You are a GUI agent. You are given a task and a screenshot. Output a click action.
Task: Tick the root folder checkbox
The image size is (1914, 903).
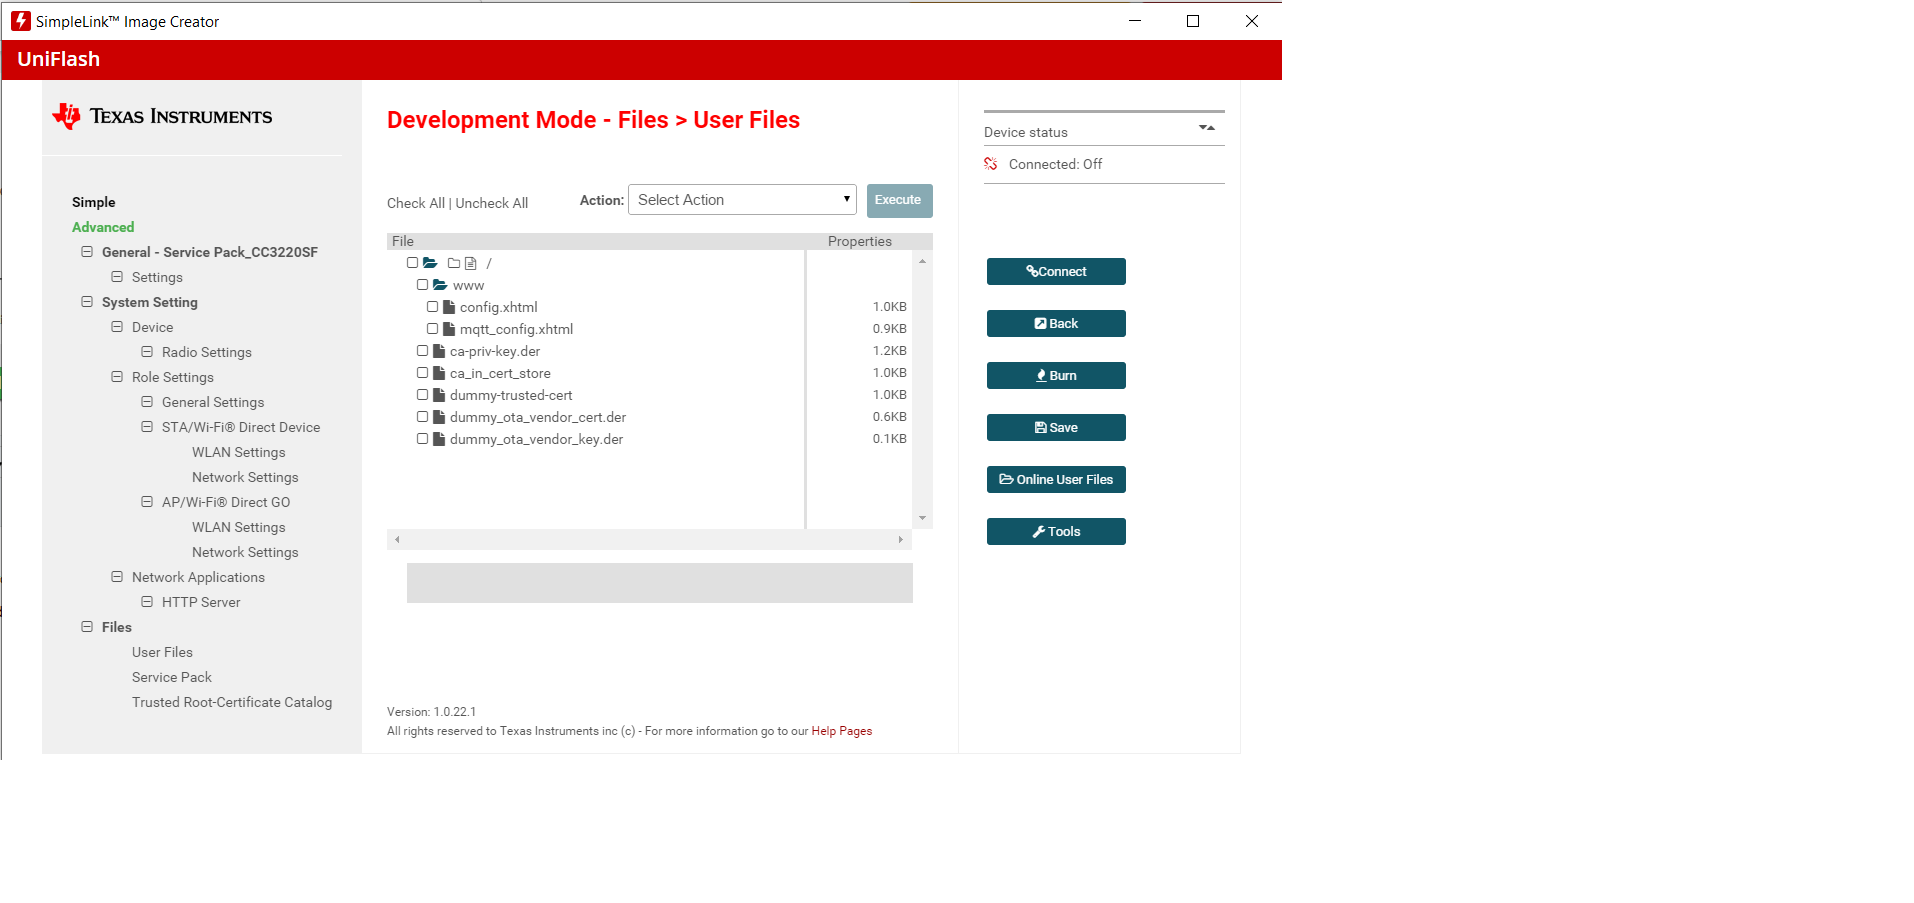click(412, 263)
